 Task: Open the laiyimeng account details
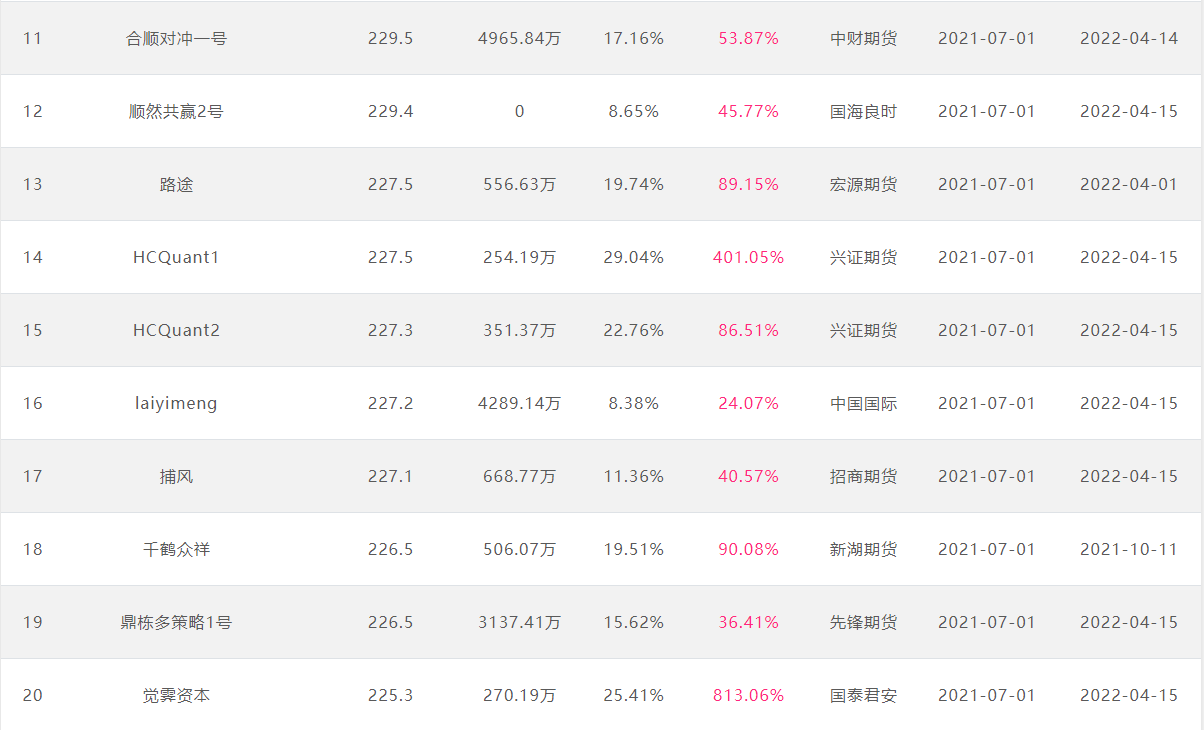(x=176, y=403)
